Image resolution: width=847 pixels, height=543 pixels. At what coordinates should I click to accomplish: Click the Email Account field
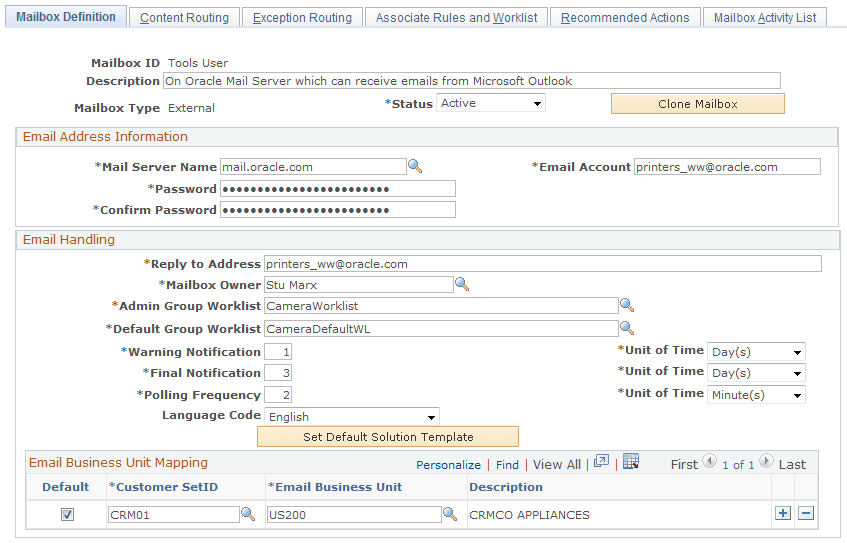point(727,166)
